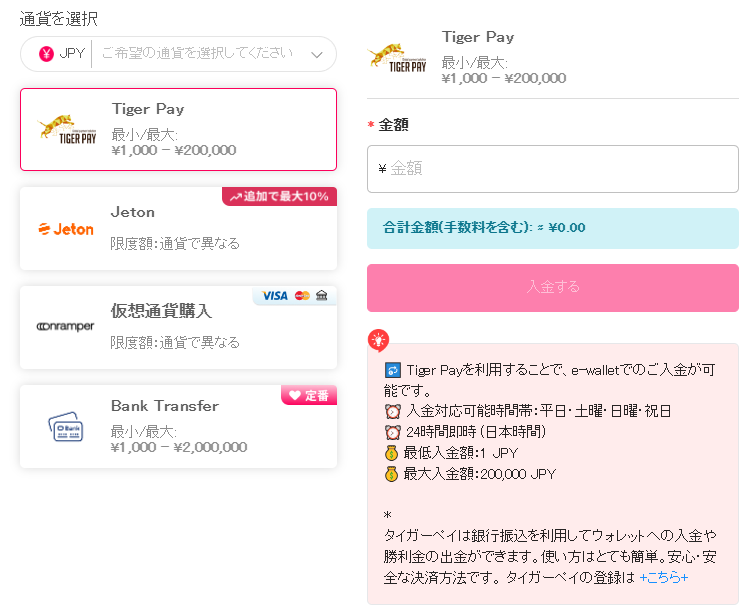
Task: Click the 最大入金額:200,000 JPY text
Action: coord(479,474)
